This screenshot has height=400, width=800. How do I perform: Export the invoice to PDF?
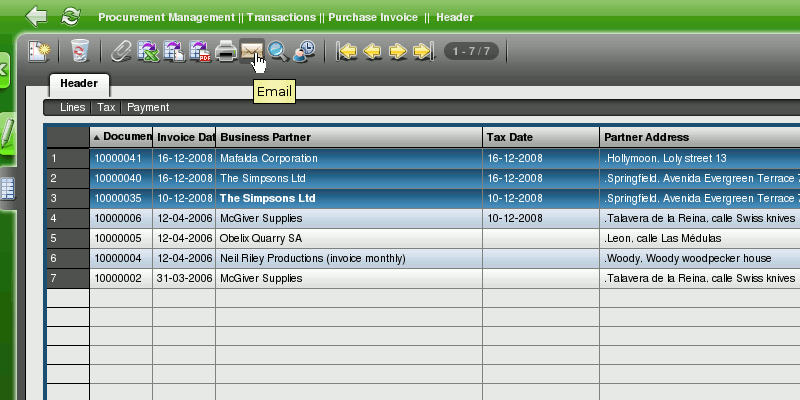pos(200,51)
